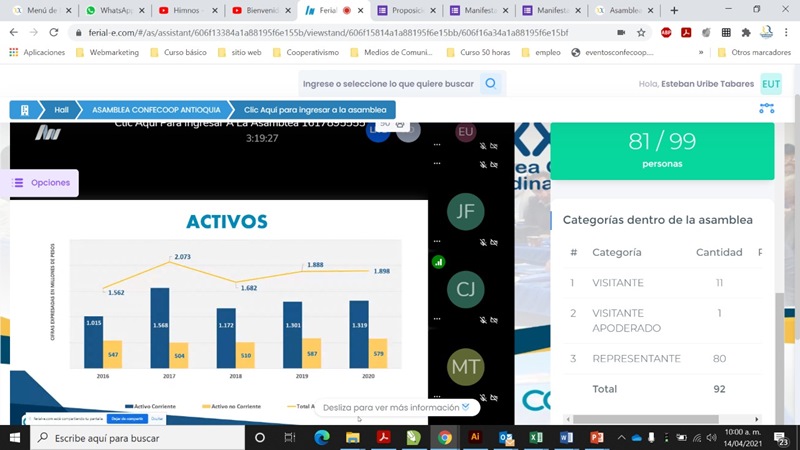Click the categories table horizontal scrollbar
The image size is (800, 450).
click(x=645, y=419)
